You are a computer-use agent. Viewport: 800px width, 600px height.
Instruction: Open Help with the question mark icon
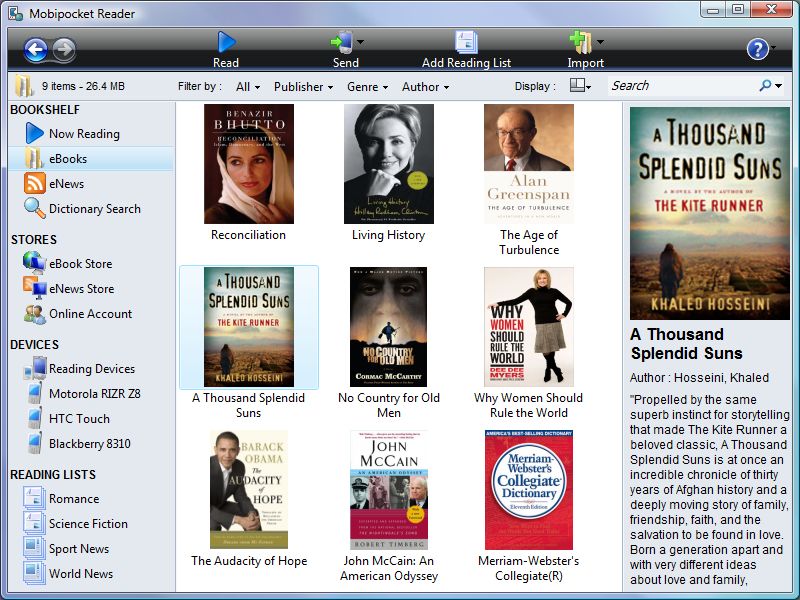click(x=758, y=49)
